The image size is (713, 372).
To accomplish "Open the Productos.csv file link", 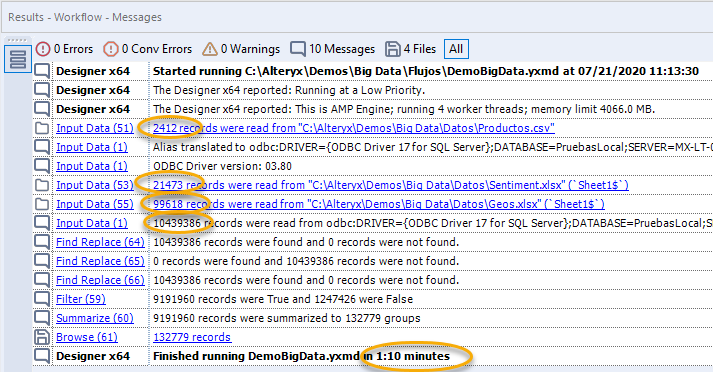I will pos(354,128).
